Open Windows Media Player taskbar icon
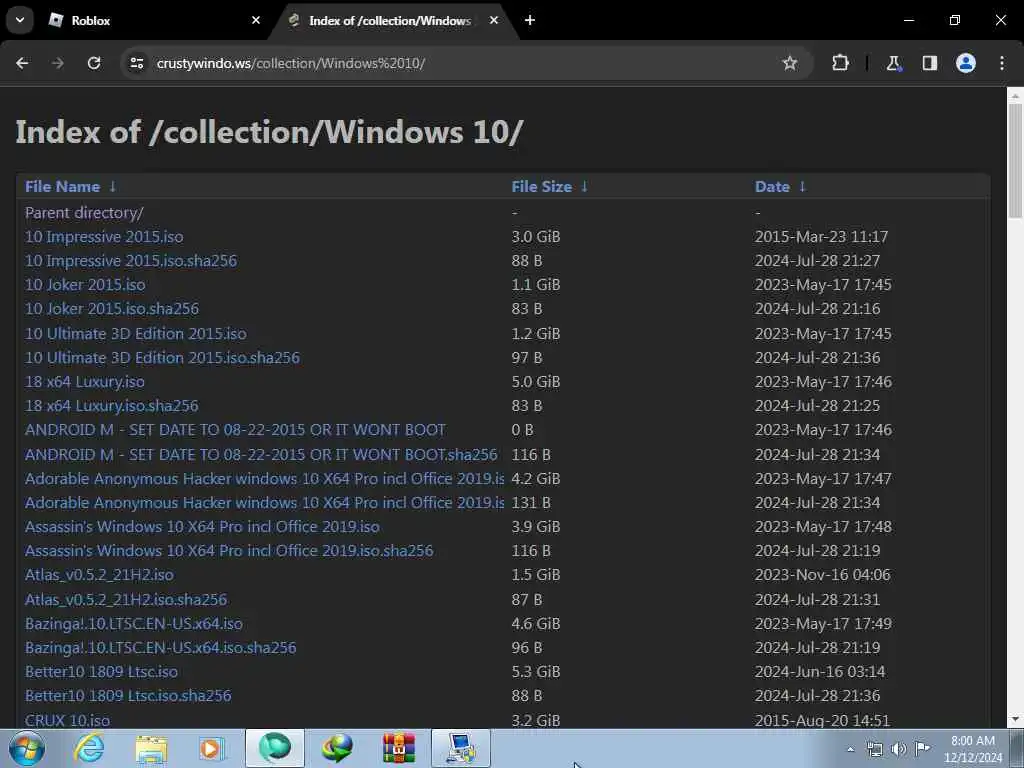 point(212,748)
